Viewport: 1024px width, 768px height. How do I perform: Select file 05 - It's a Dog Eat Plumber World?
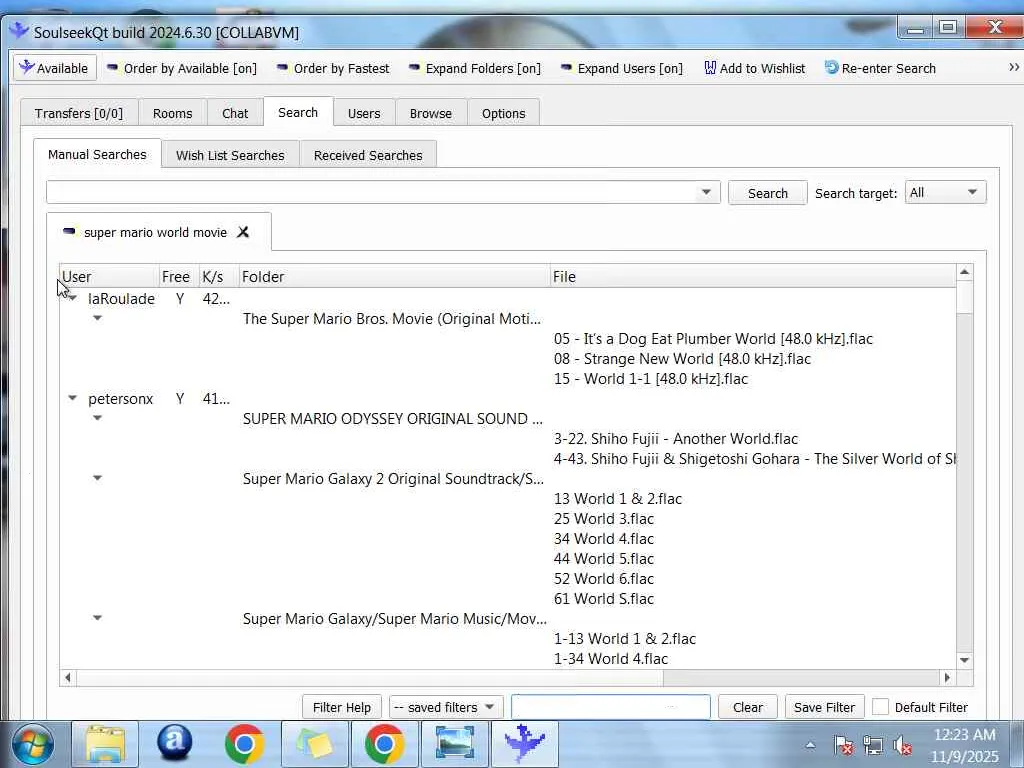click(713, 339)
